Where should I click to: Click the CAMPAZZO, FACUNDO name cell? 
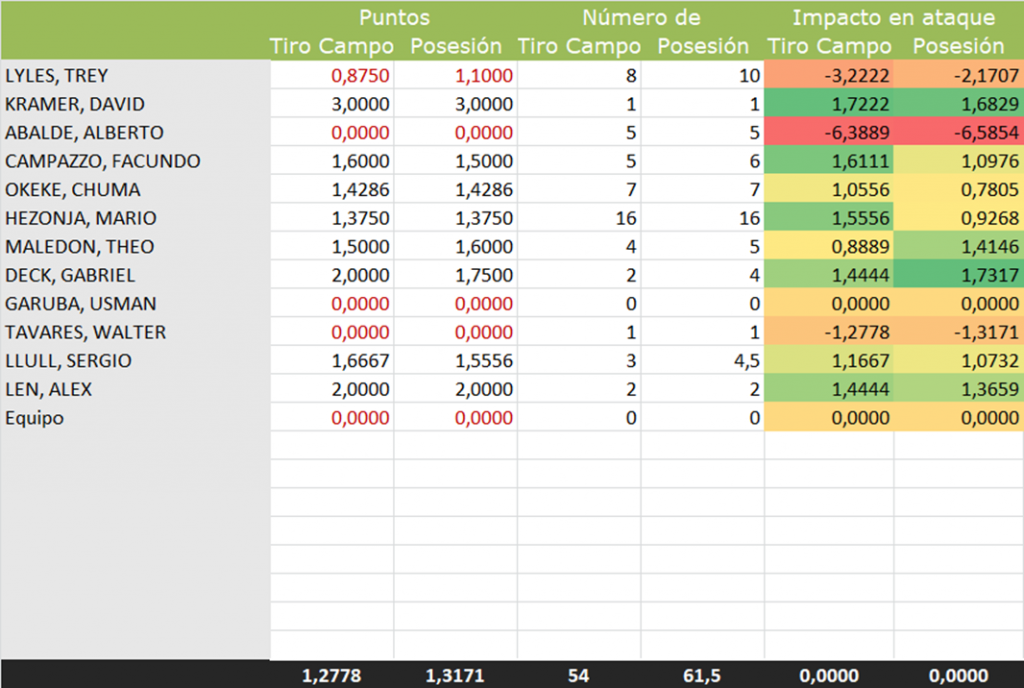point(103,161)
